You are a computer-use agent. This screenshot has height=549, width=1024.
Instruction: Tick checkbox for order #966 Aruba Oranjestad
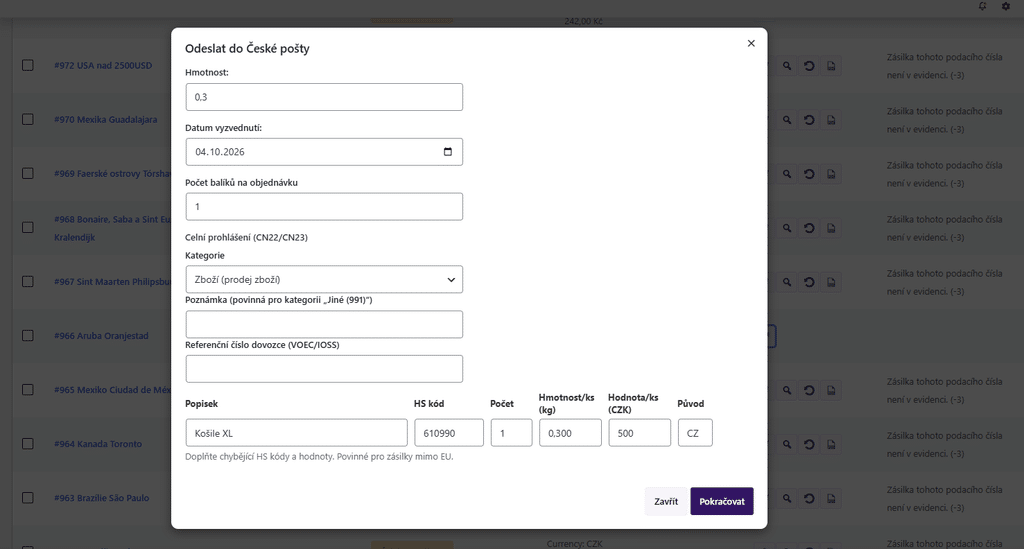point(27,336)
